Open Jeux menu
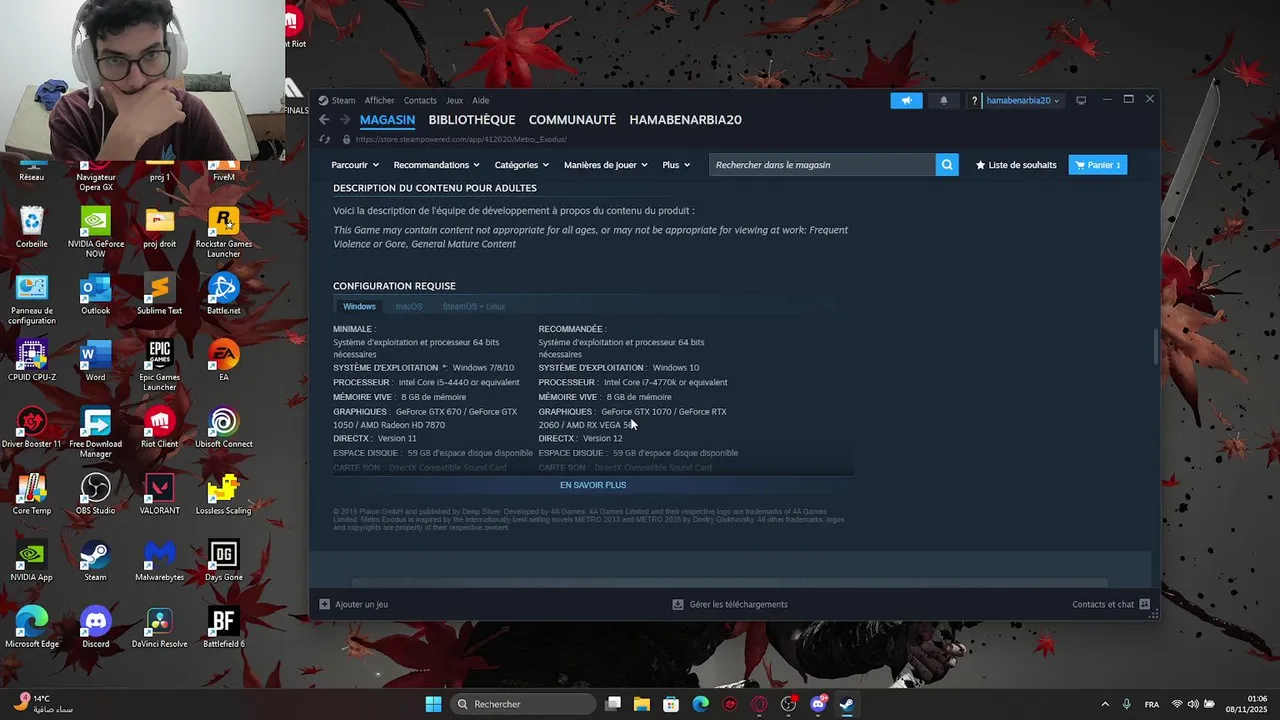1280x720 pixels. [454, 100]
